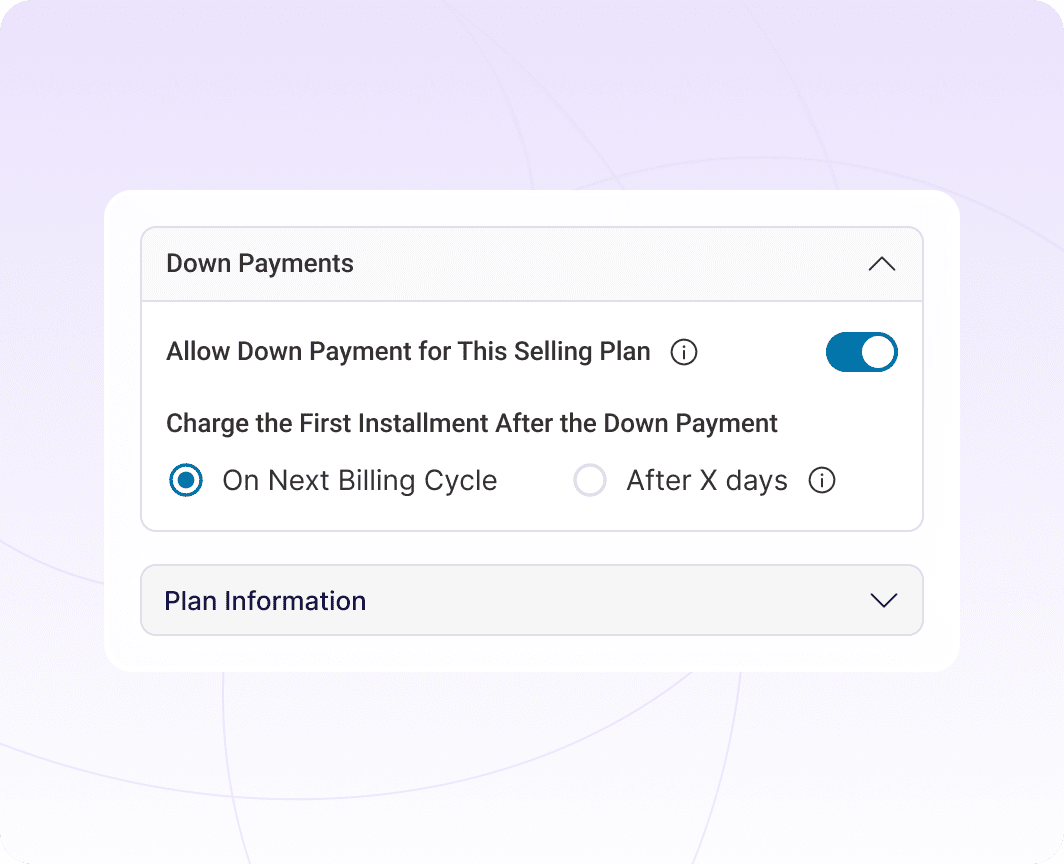Viewport: 1064px width, 864px height.
Task: Open the tooltip icon next to After X days
Action: pos(822,481)
